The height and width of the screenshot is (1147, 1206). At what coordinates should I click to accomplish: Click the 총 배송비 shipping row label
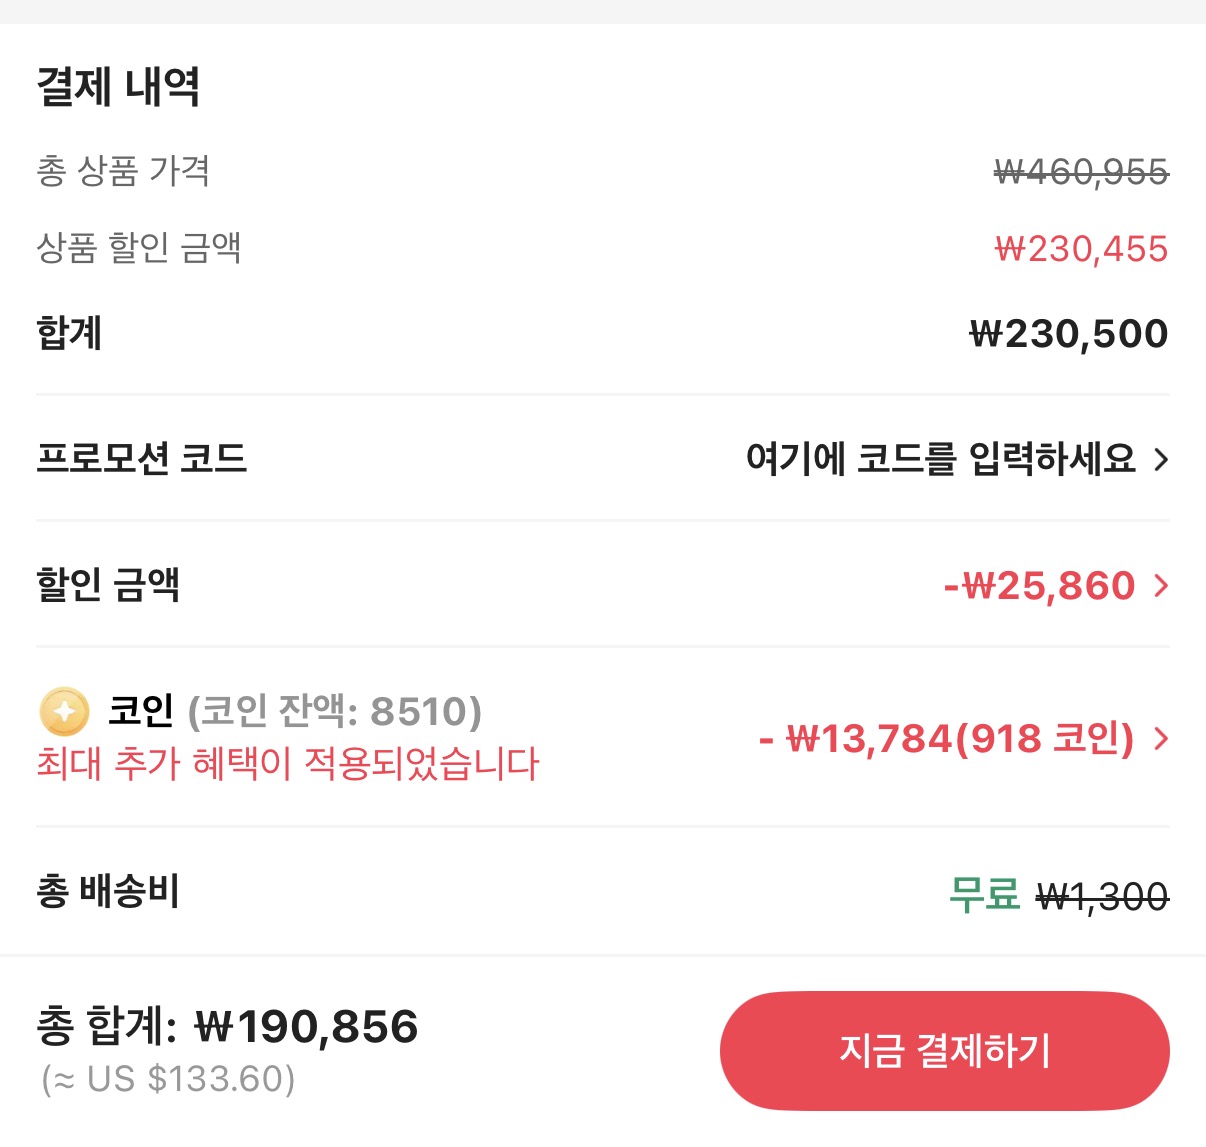click(x=108, y=895)
